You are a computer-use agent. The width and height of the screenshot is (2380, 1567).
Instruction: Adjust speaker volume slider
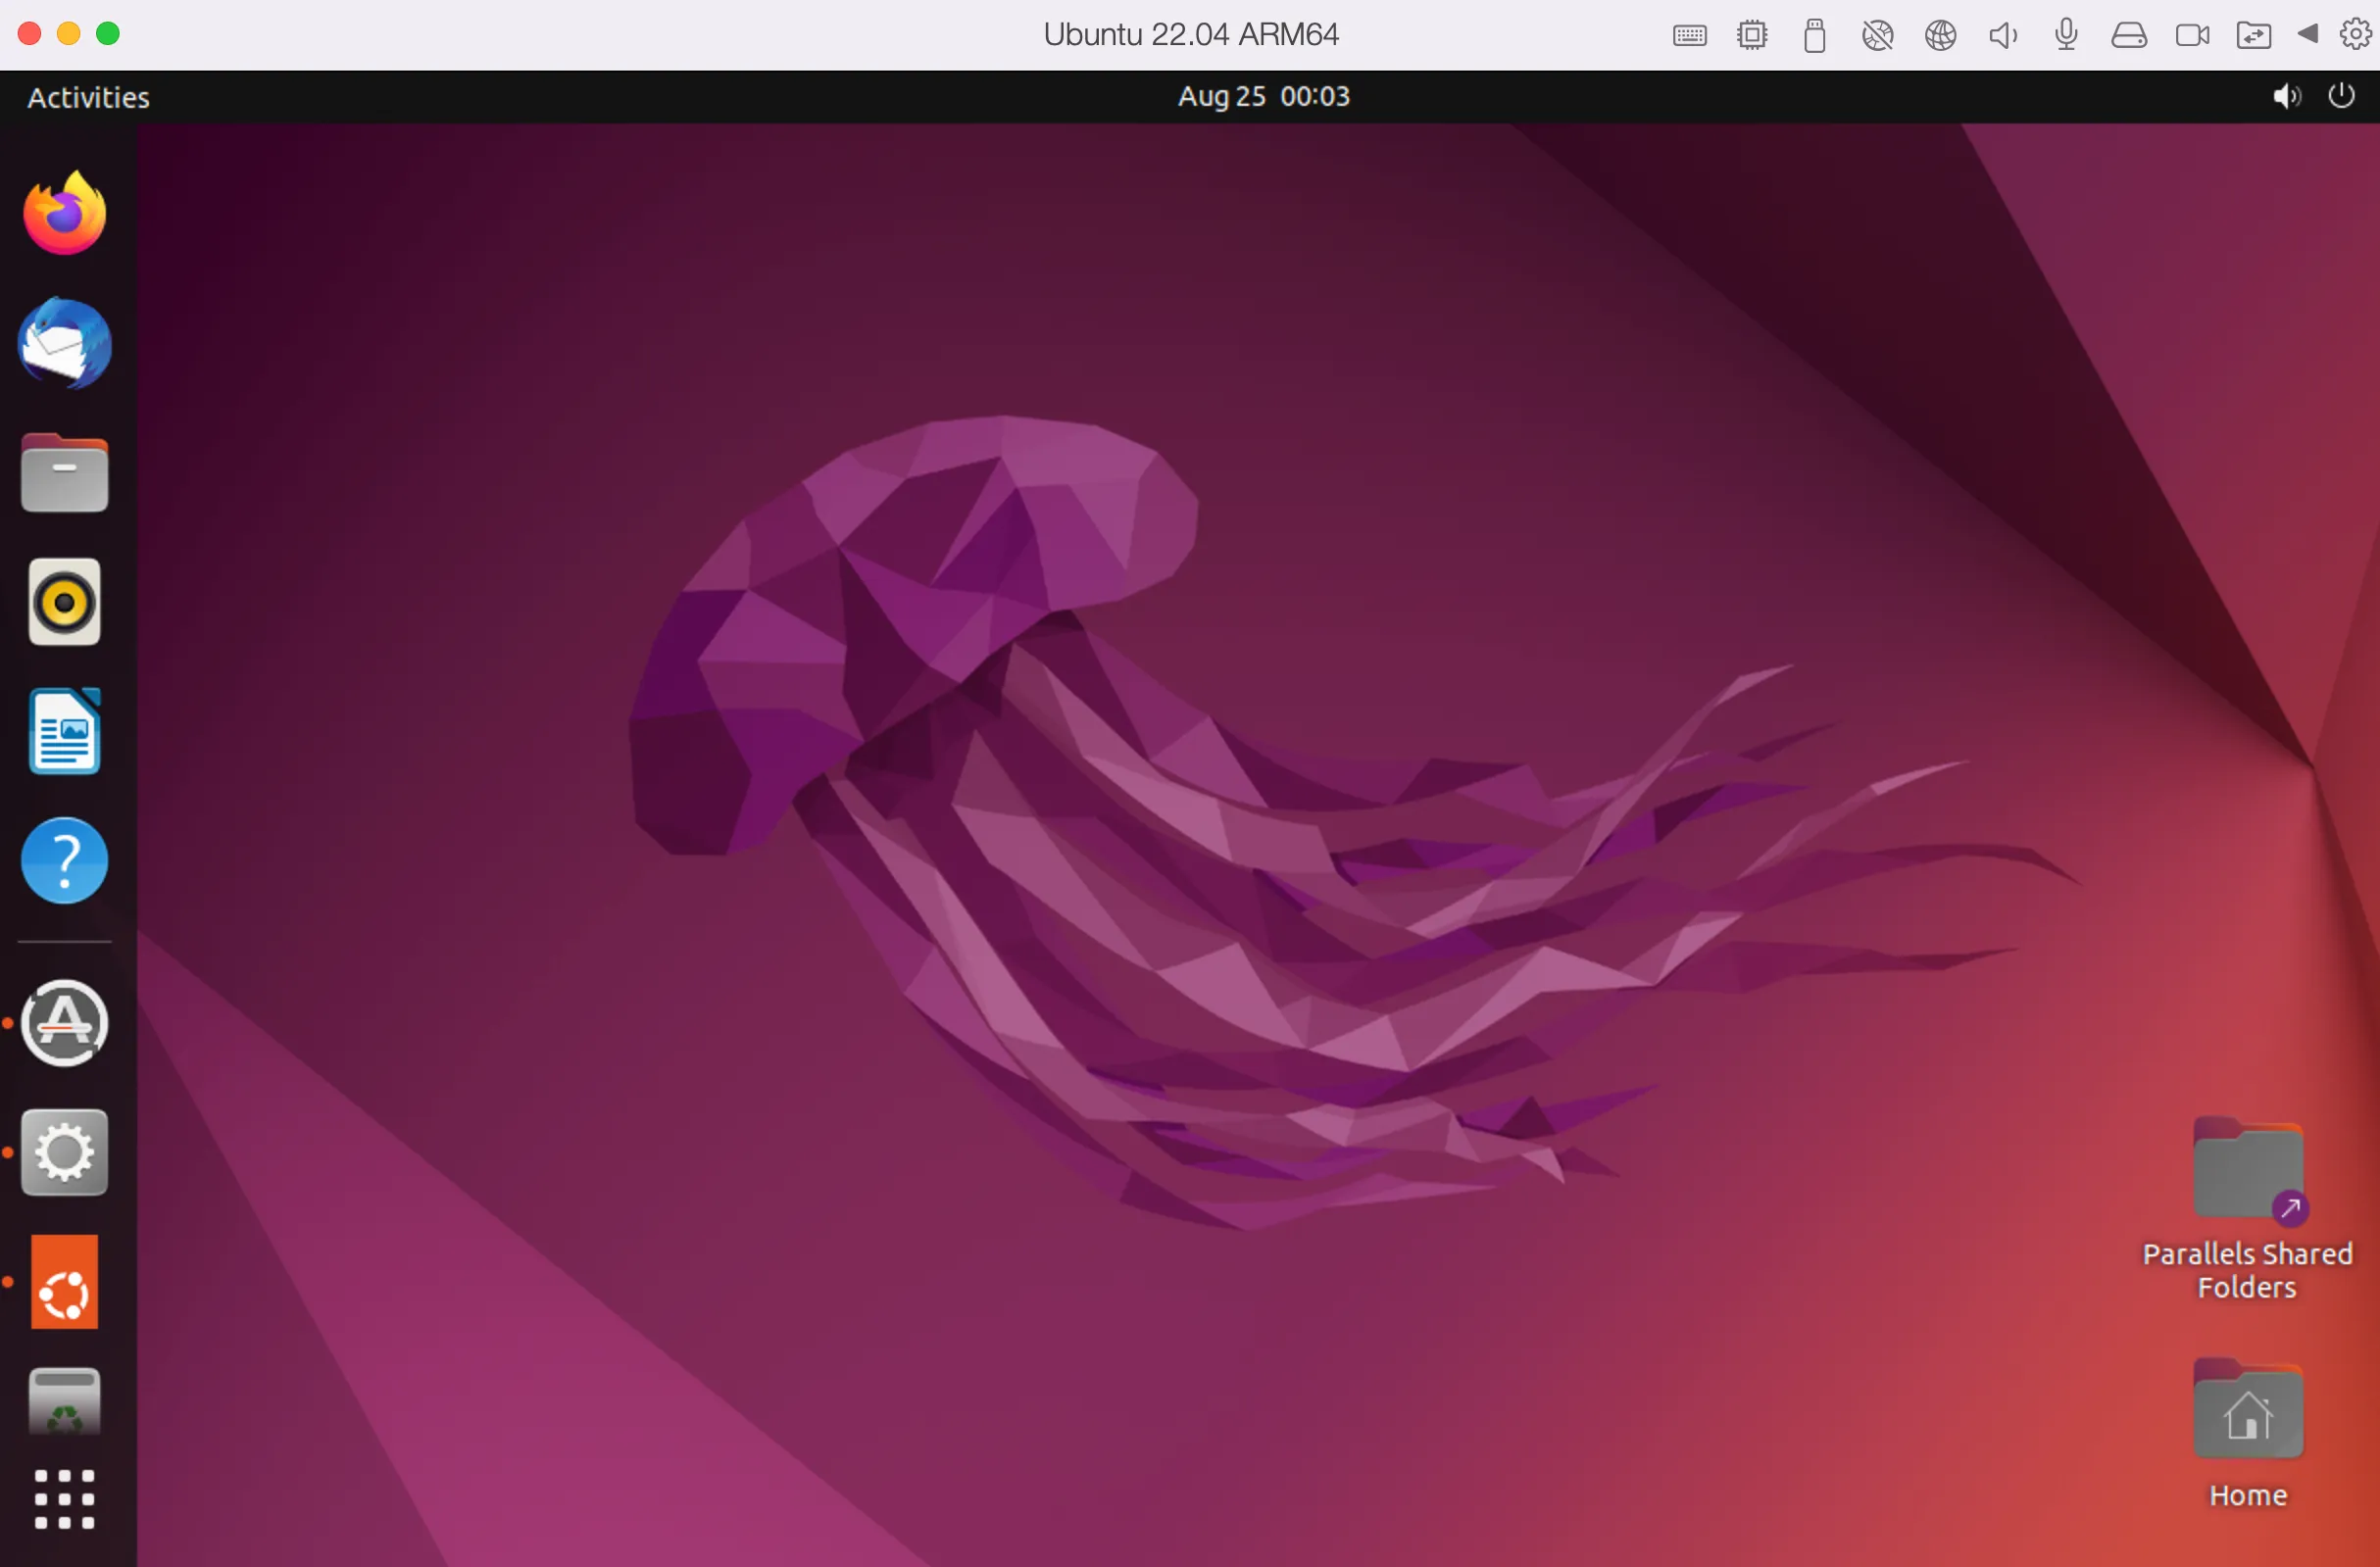point(2286,94)
